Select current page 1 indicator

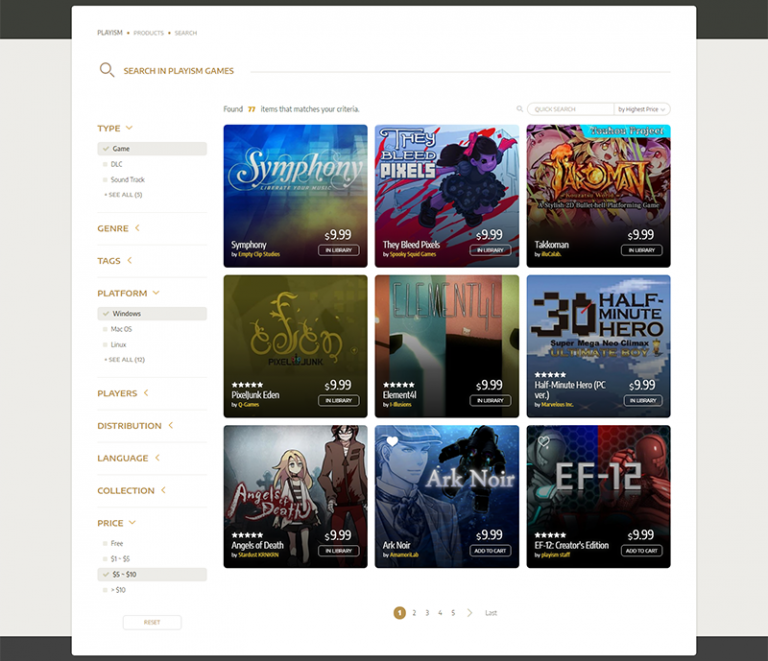(x=400, y=613)
